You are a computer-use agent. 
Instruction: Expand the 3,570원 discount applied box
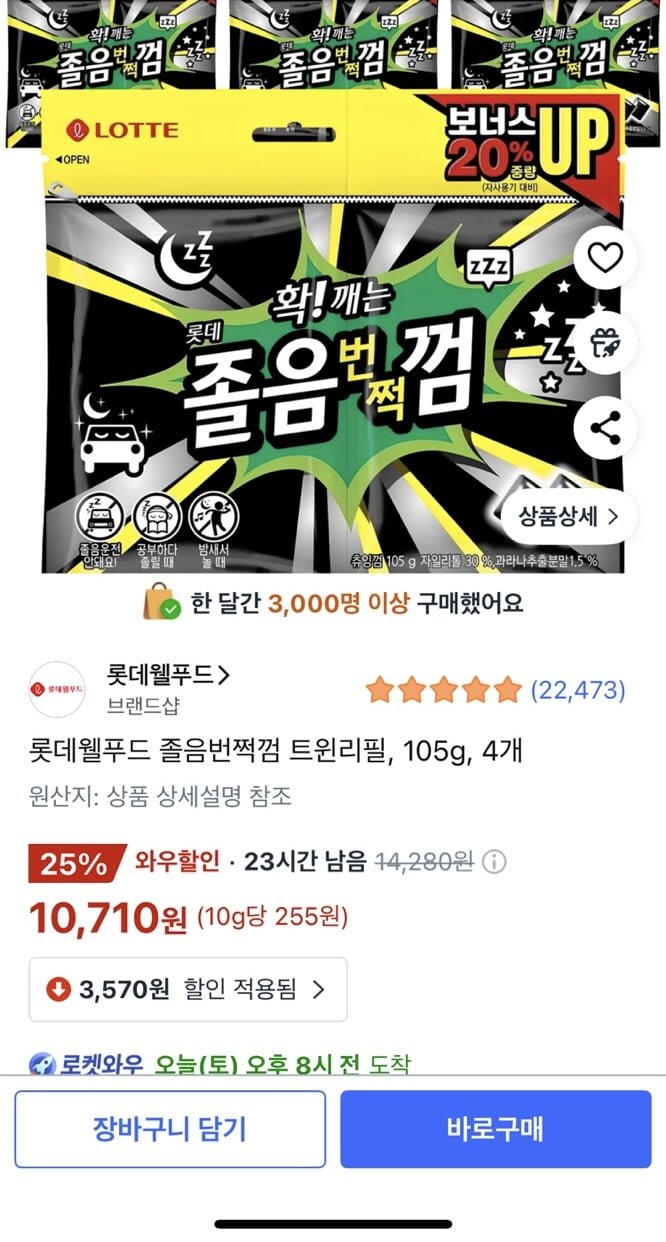click(188, 990)
